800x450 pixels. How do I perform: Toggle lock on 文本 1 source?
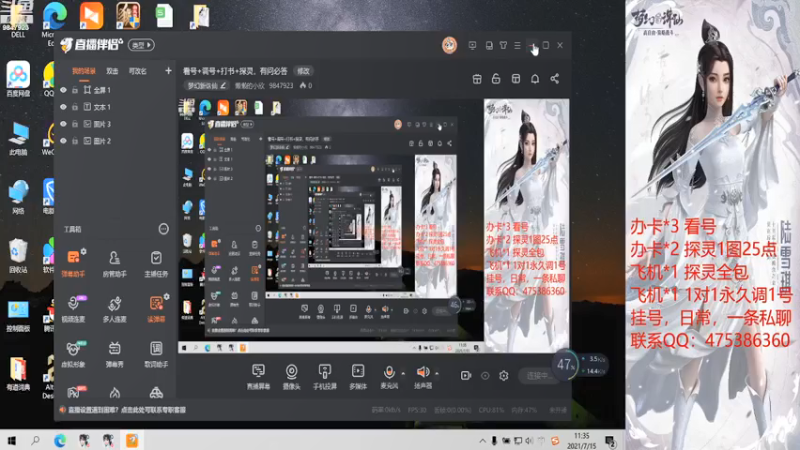pos(75,107)
